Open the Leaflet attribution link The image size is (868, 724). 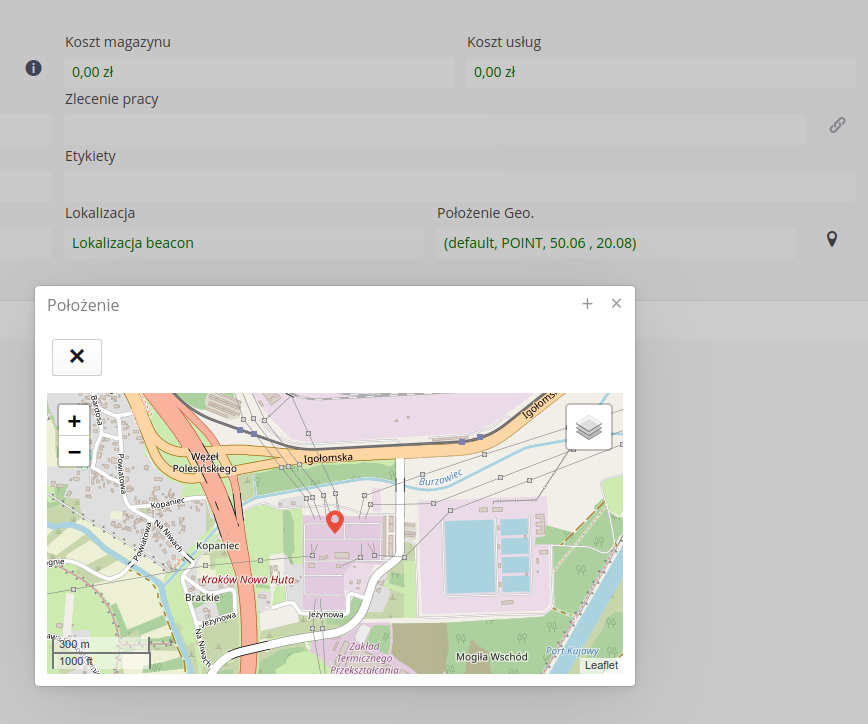(x=601, y=665)
